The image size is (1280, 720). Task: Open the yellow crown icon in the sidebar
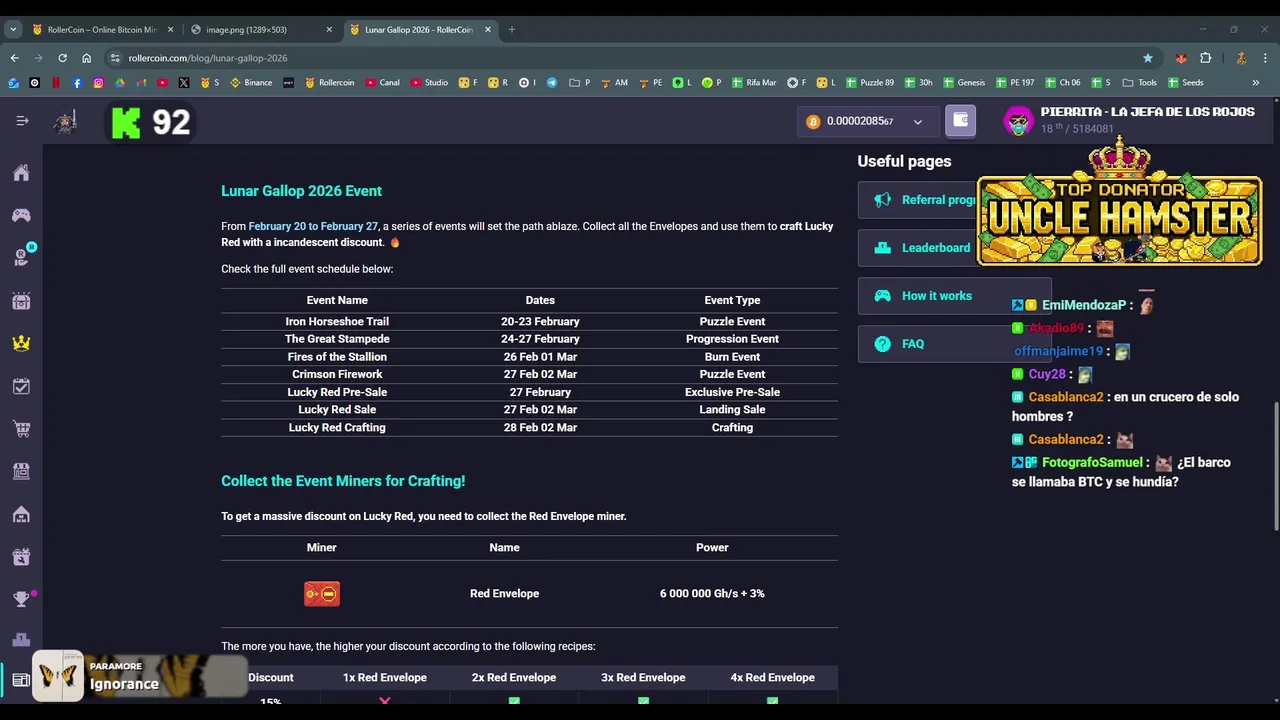pos(21,343)
